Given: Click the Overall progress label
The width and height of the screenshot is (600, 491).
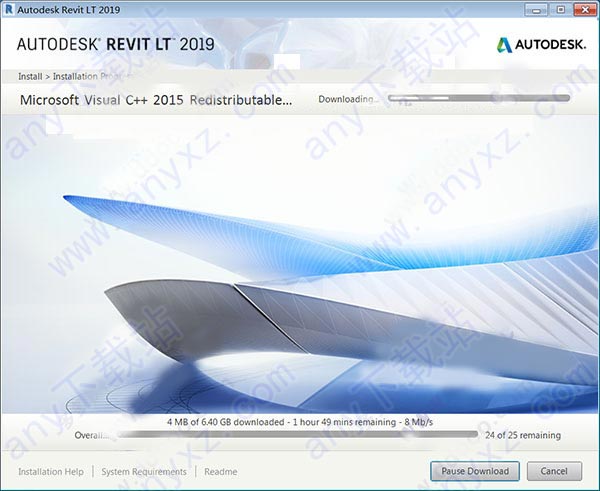Looking at the screenshot, I should tap(92, 435).
